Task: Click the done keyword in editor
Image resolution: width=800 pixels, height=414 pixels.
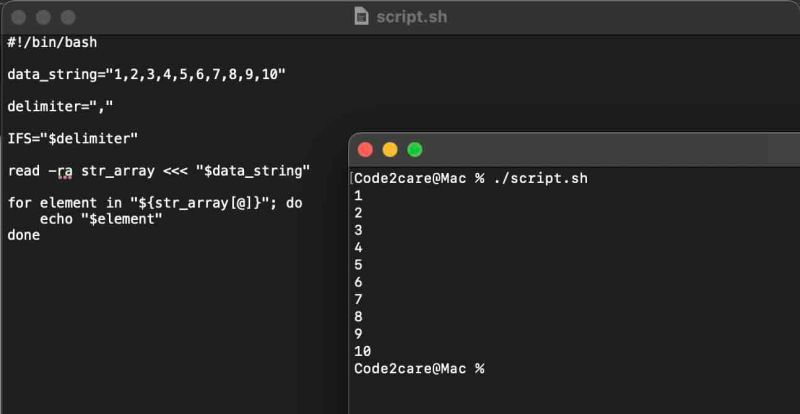Action: point(23,235)
